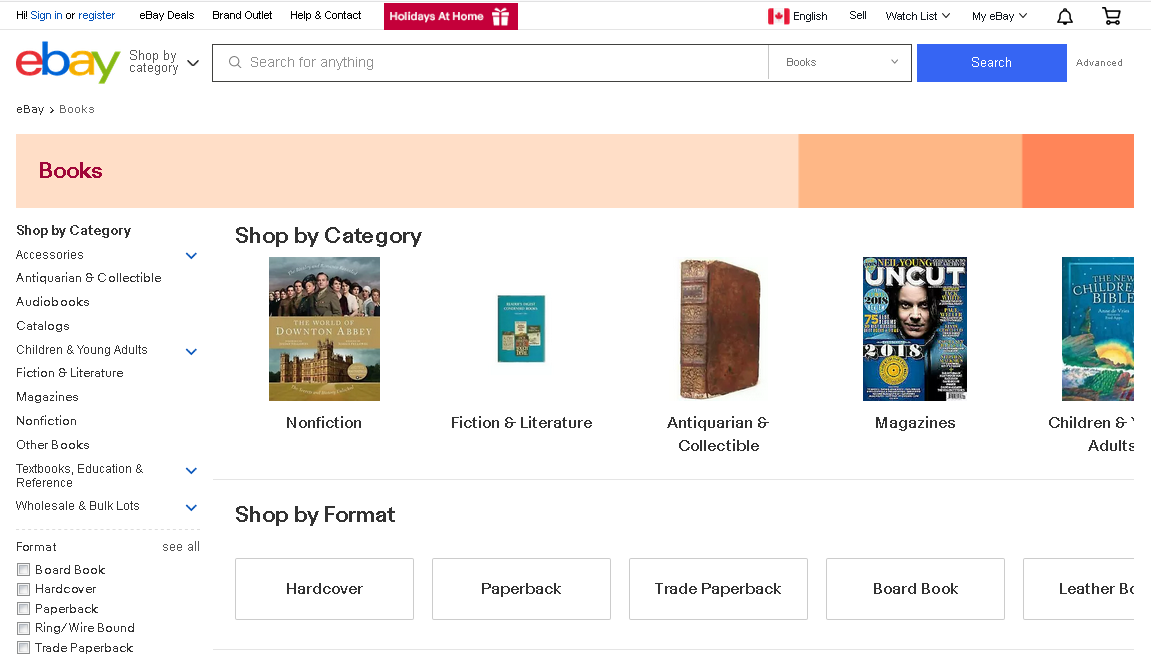Screen dimensions: 1151x667
Task: Click the Canadian flag language icon
Action: pyautogui.click(x=778, y=16)
